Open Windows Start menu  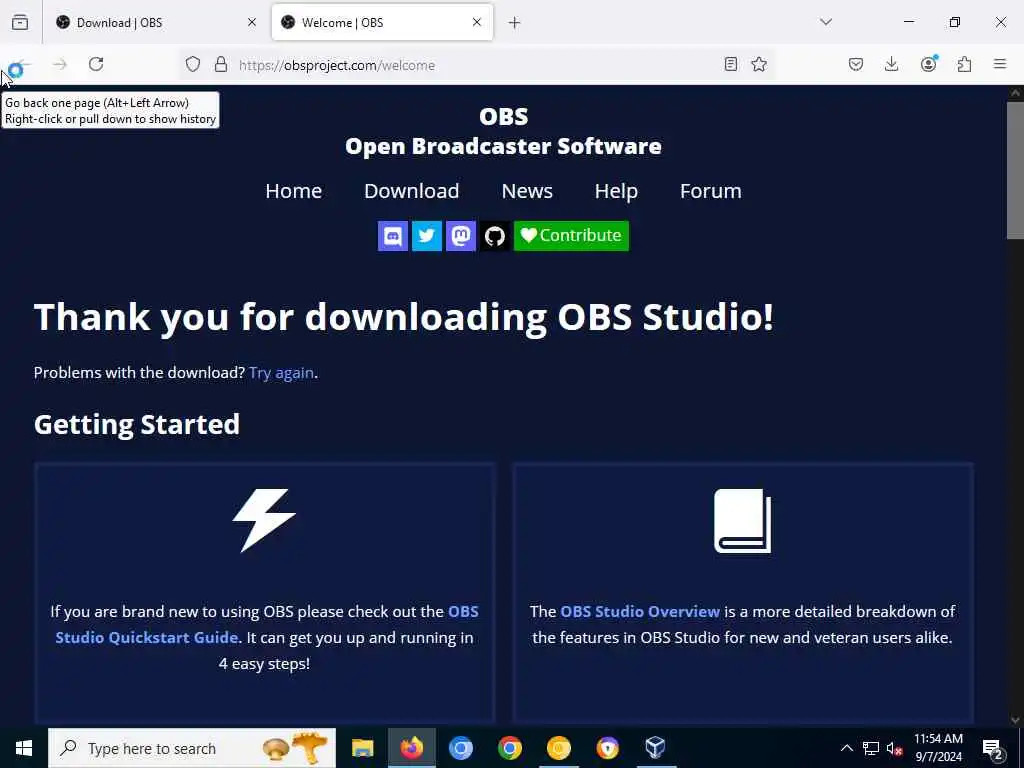click(24, 748)
